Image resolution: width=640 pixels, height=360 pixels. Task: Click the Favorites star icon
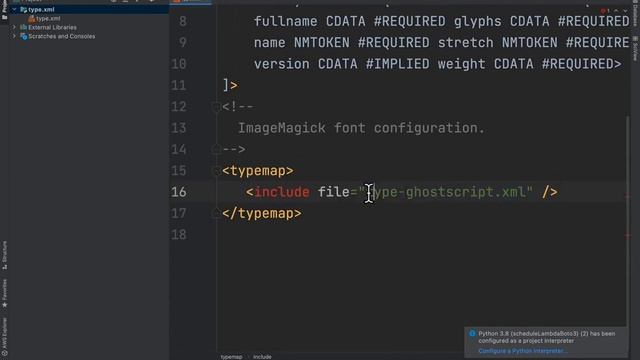click(4, 304)
